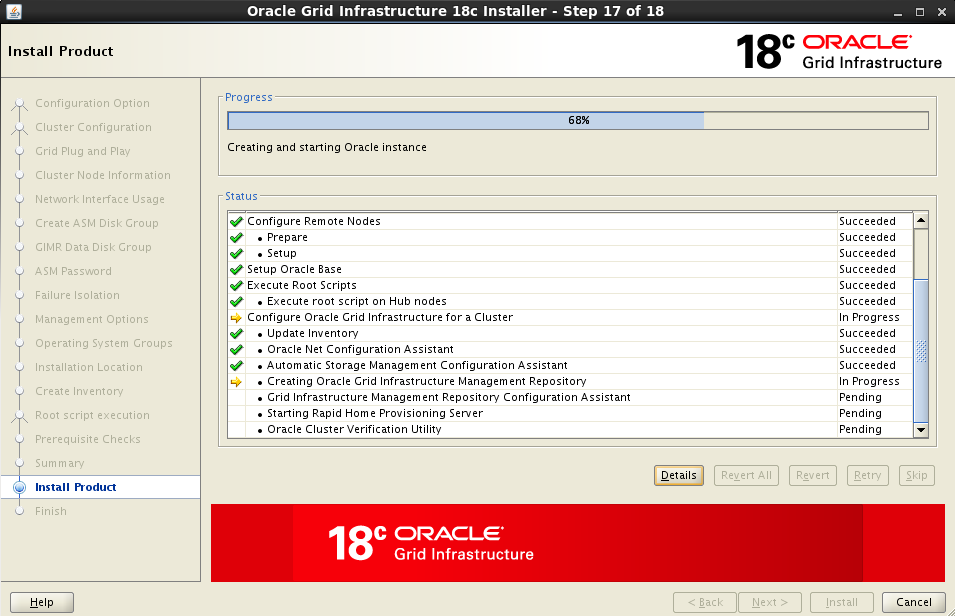Select Create ASM Disk Group step
This screenshot has width=955, height=616.
pyautogui.click(x=96, y=223)
